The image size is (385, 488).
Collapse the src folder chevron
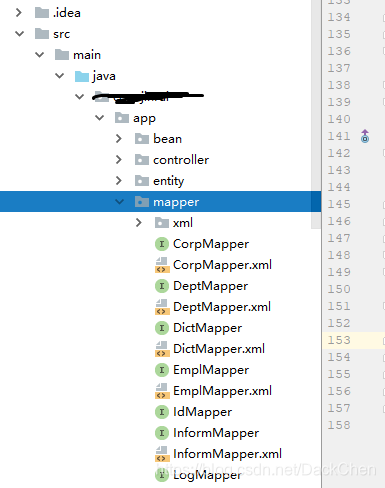(x=20, y=34)
